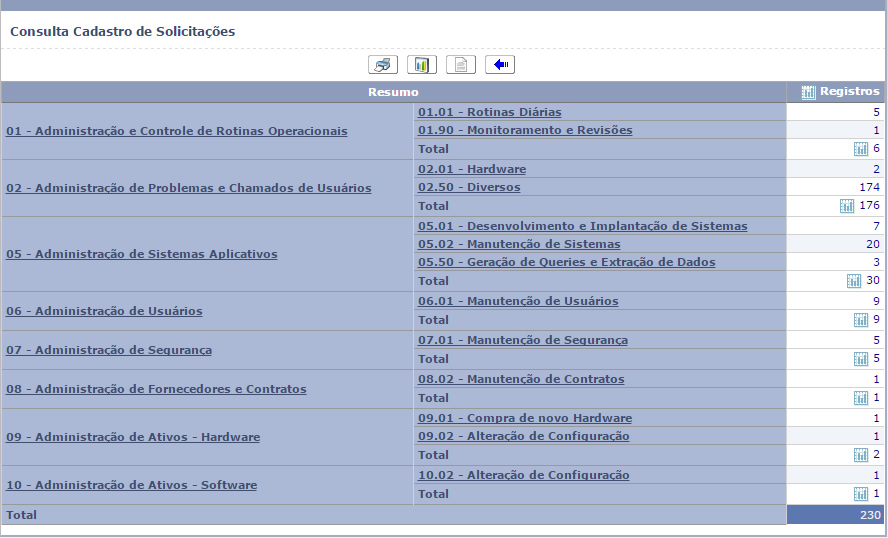Select 02 - Administração de Problemas e Chamados

pyautogui.click(x=188, y=188)
